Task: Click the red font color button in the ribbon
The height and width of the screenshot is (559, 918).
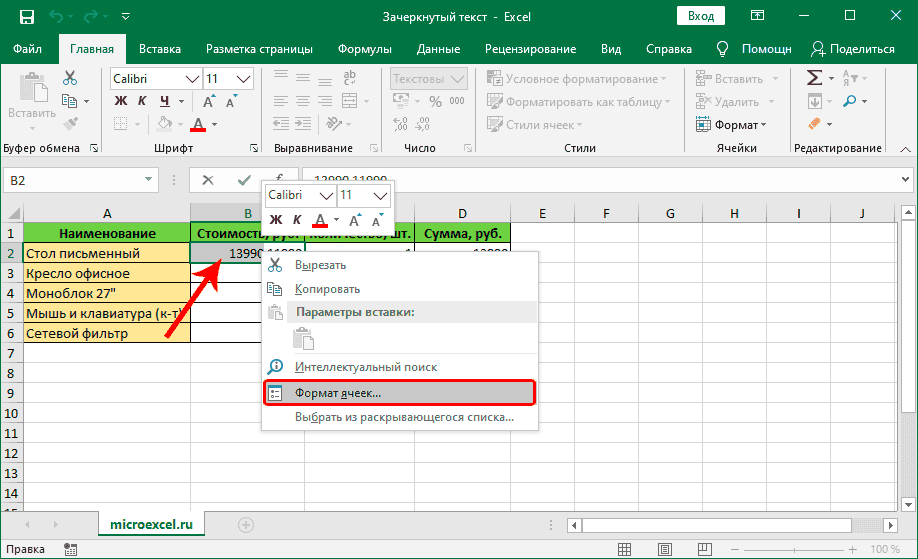Action: (198, 125)
